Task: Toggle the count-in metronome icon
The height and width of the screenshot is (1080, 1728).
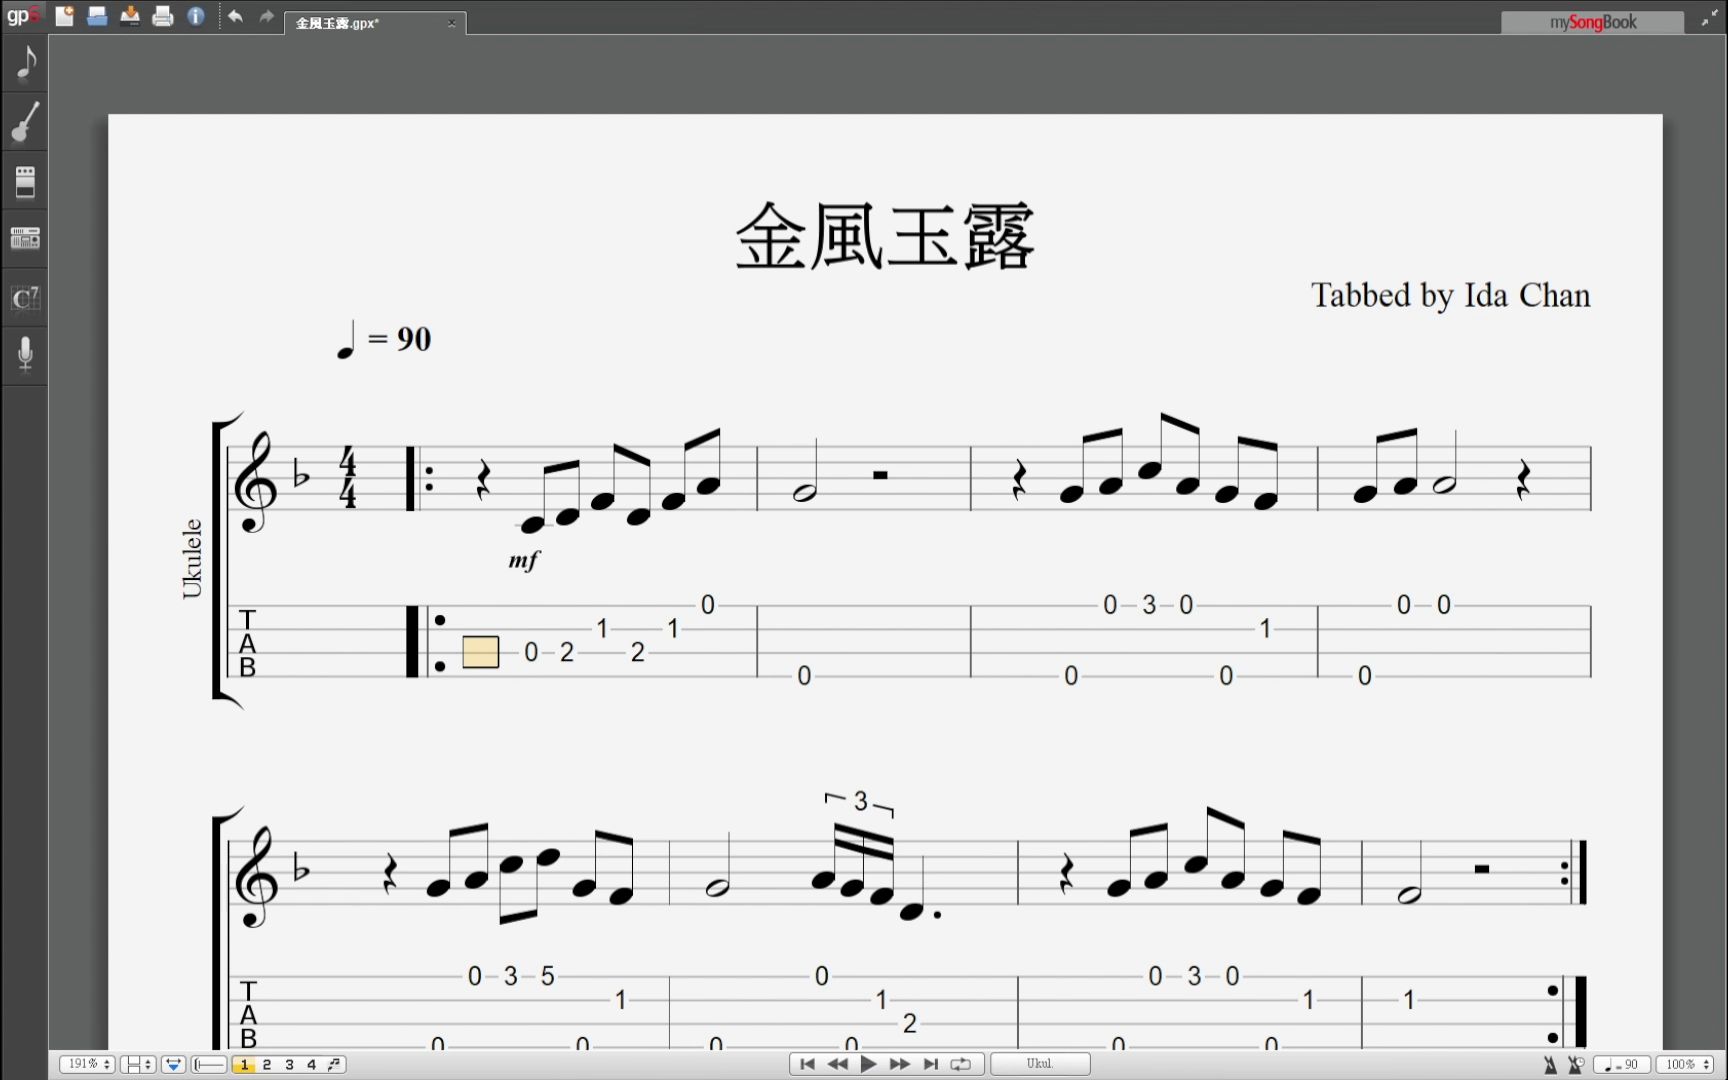Action: (1575, 1065)
